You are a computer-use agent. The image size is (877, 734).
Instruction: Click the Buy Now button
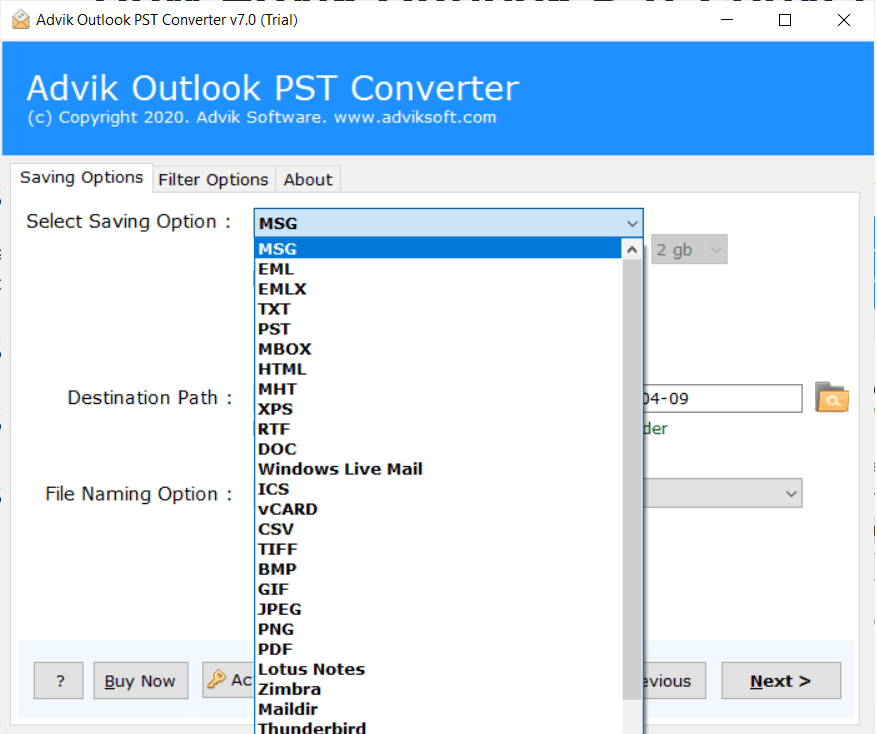pos(140,681)
